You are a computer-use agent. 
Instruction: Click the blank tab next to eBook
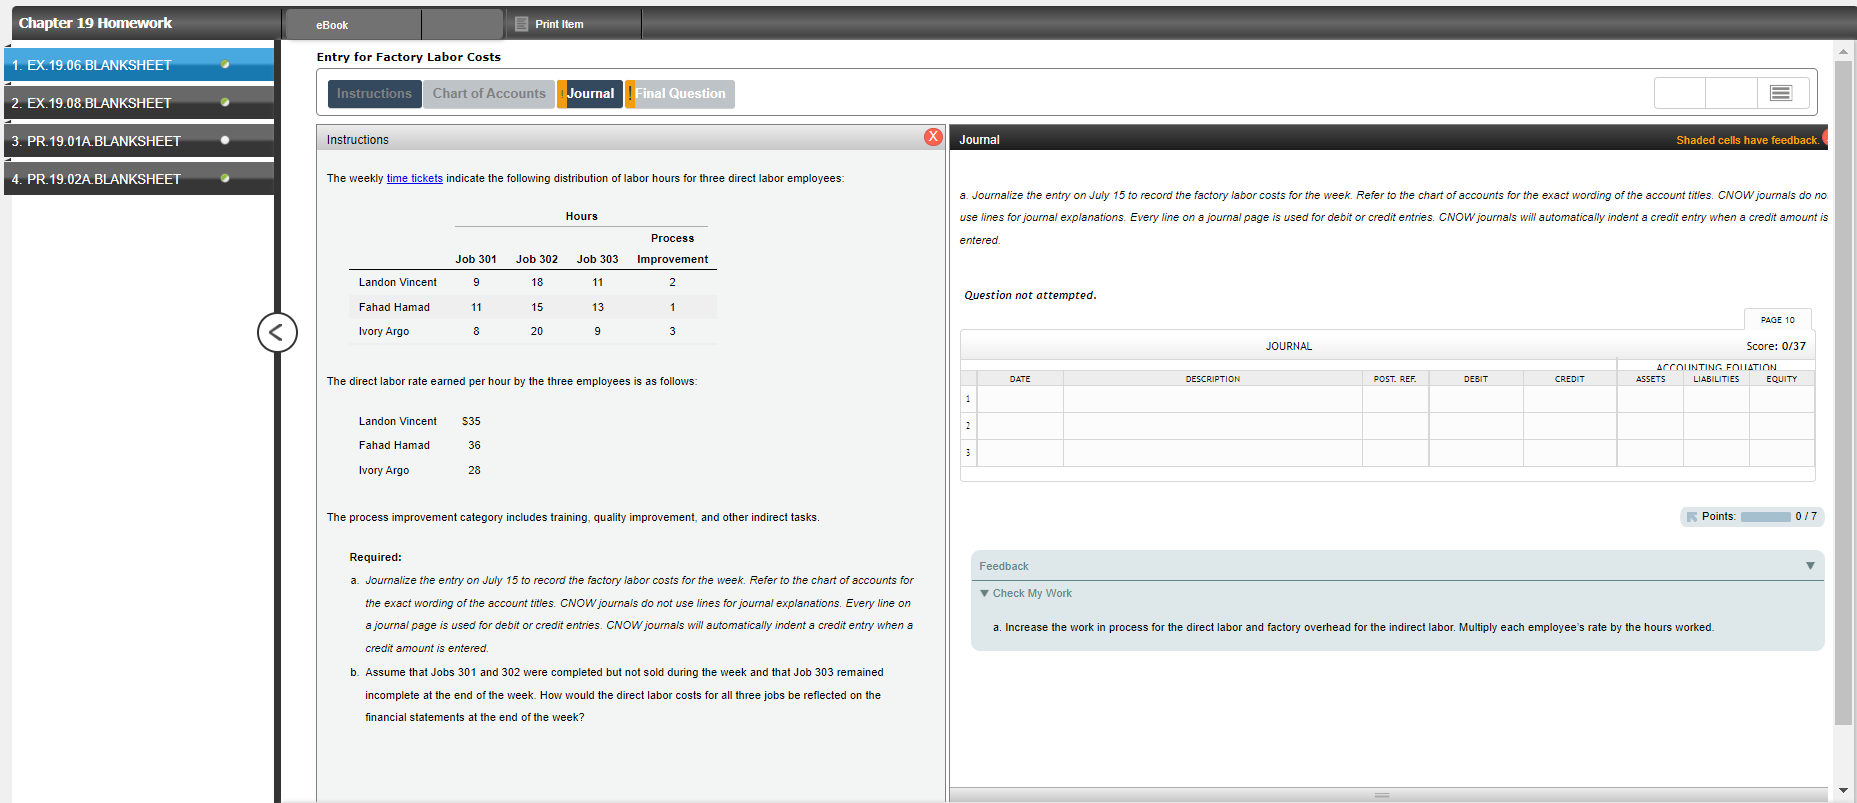tap(462, 25)
